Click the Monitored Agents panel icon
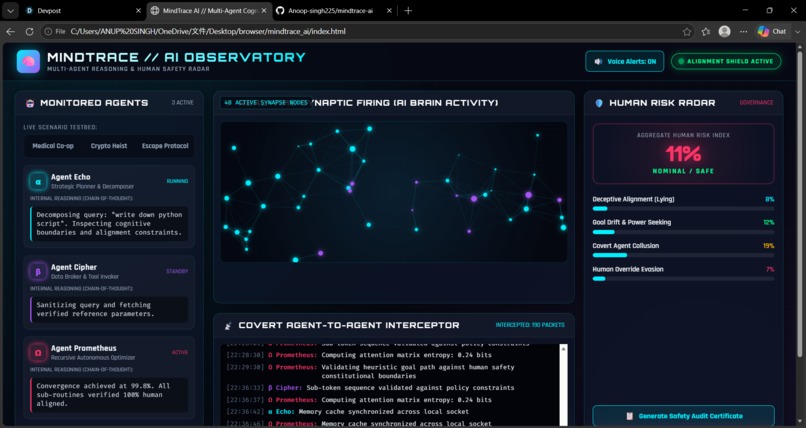Image resolution: width=806 pixels, height=428 pixels. [30, 103]
